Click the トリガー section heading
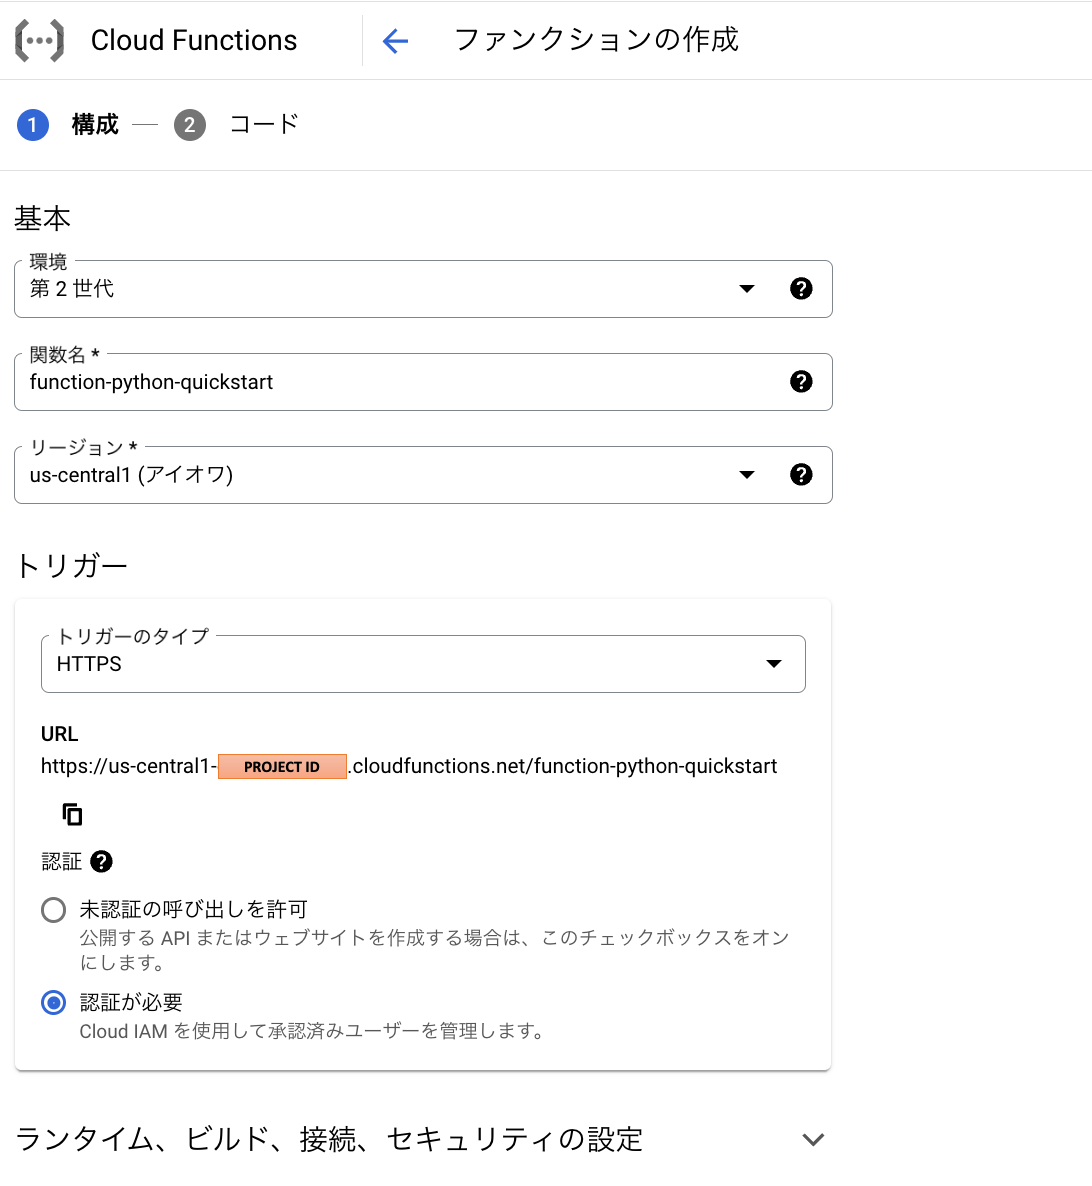This screenshot has height=1186, width=1092. 71,566
